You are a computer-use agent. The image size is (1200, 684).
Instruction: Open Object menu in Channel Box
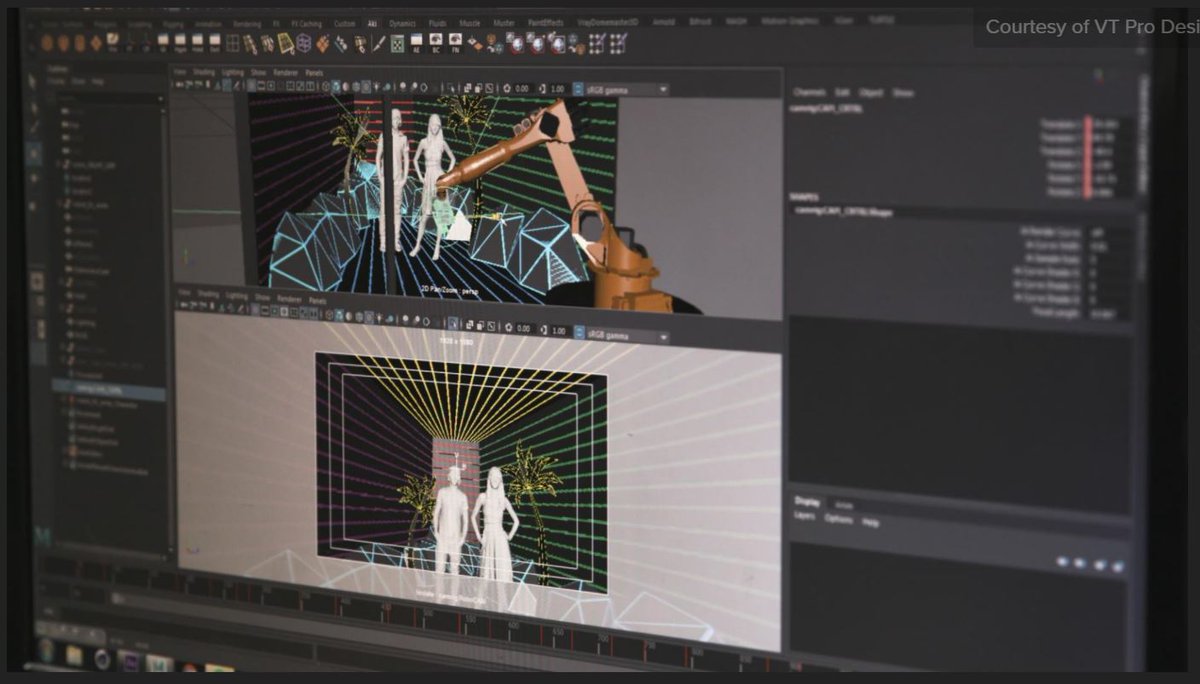tap(871, 92)
